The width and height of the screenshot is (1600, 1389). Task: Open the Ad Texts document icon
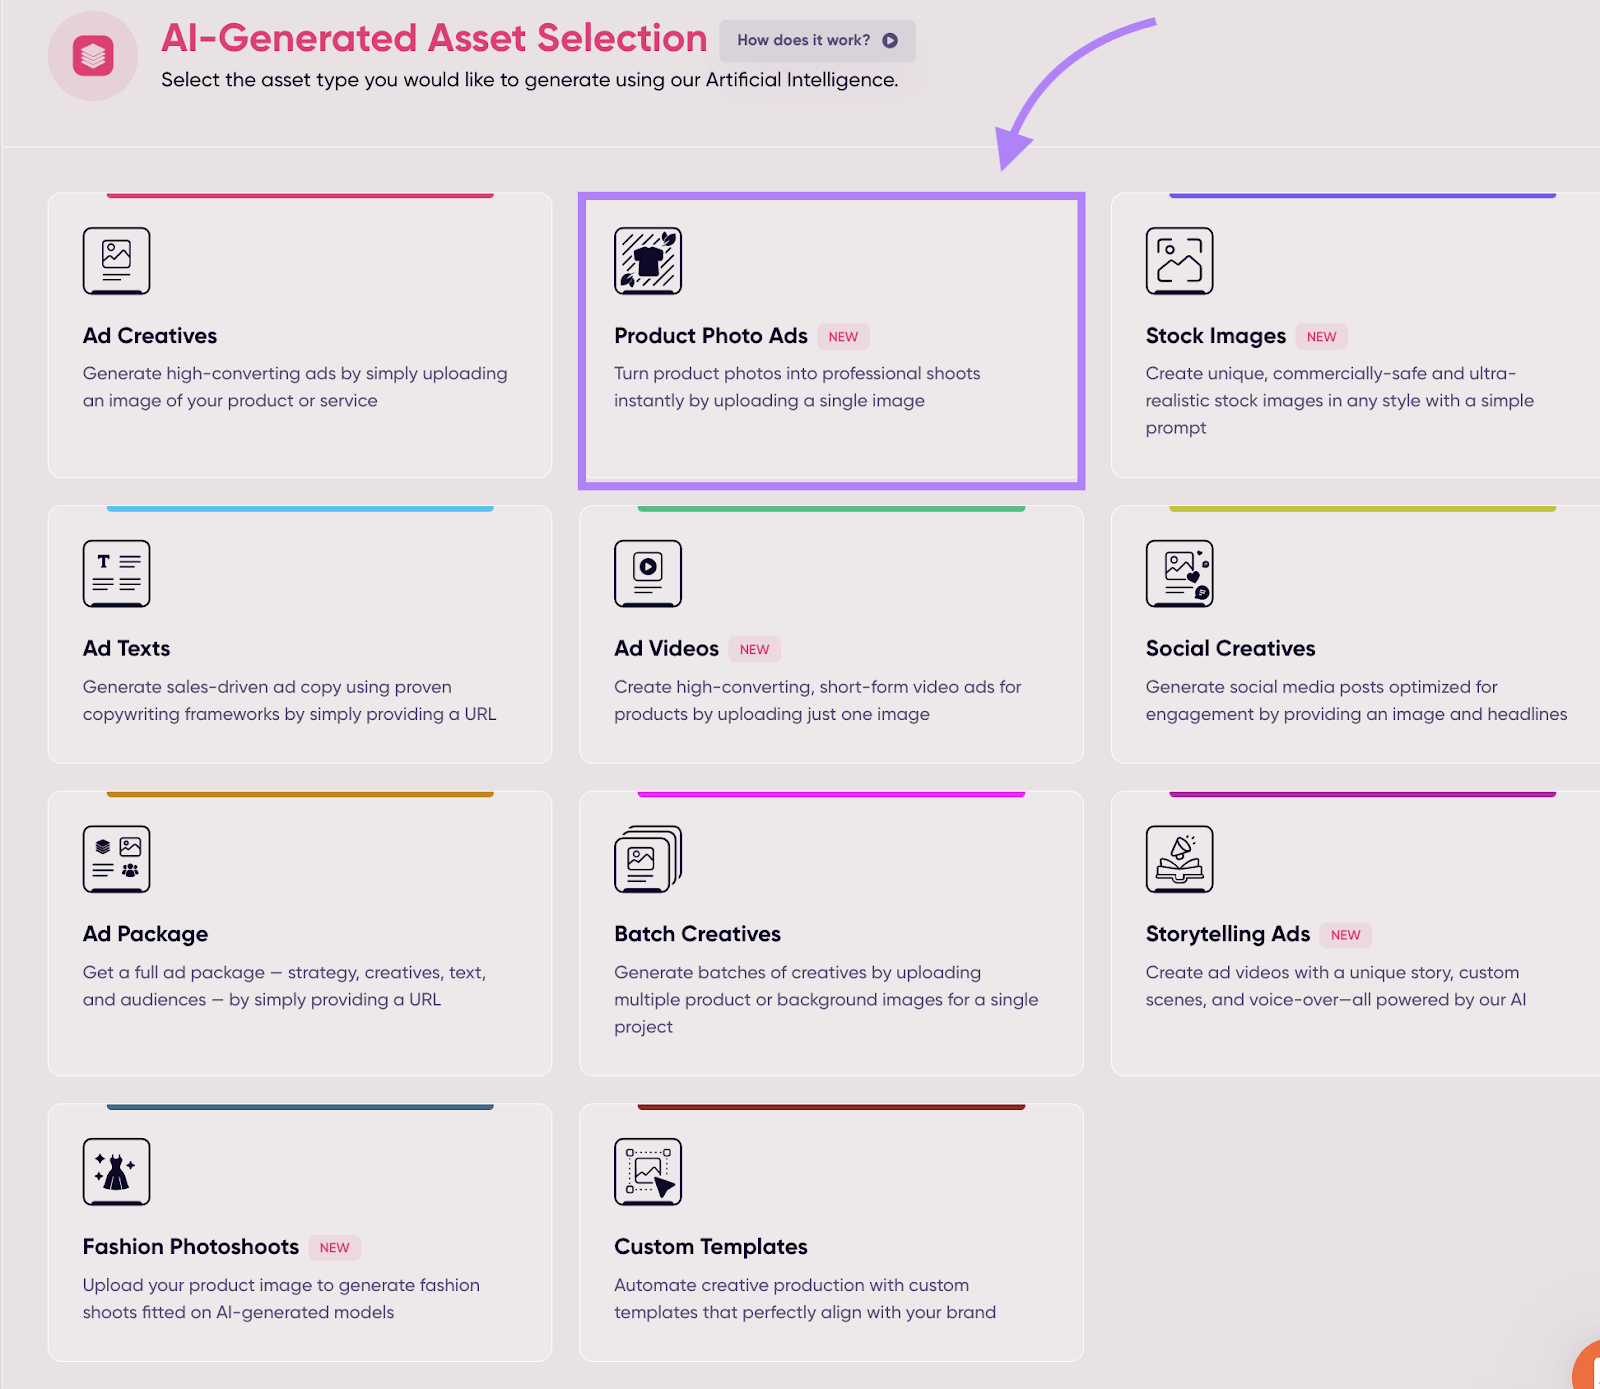(116, 574)
